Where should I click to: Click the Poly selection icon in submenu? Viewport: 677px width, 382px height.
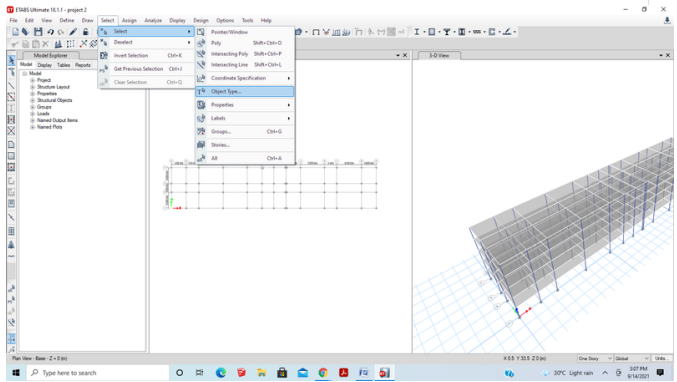[x=201, y=43]
